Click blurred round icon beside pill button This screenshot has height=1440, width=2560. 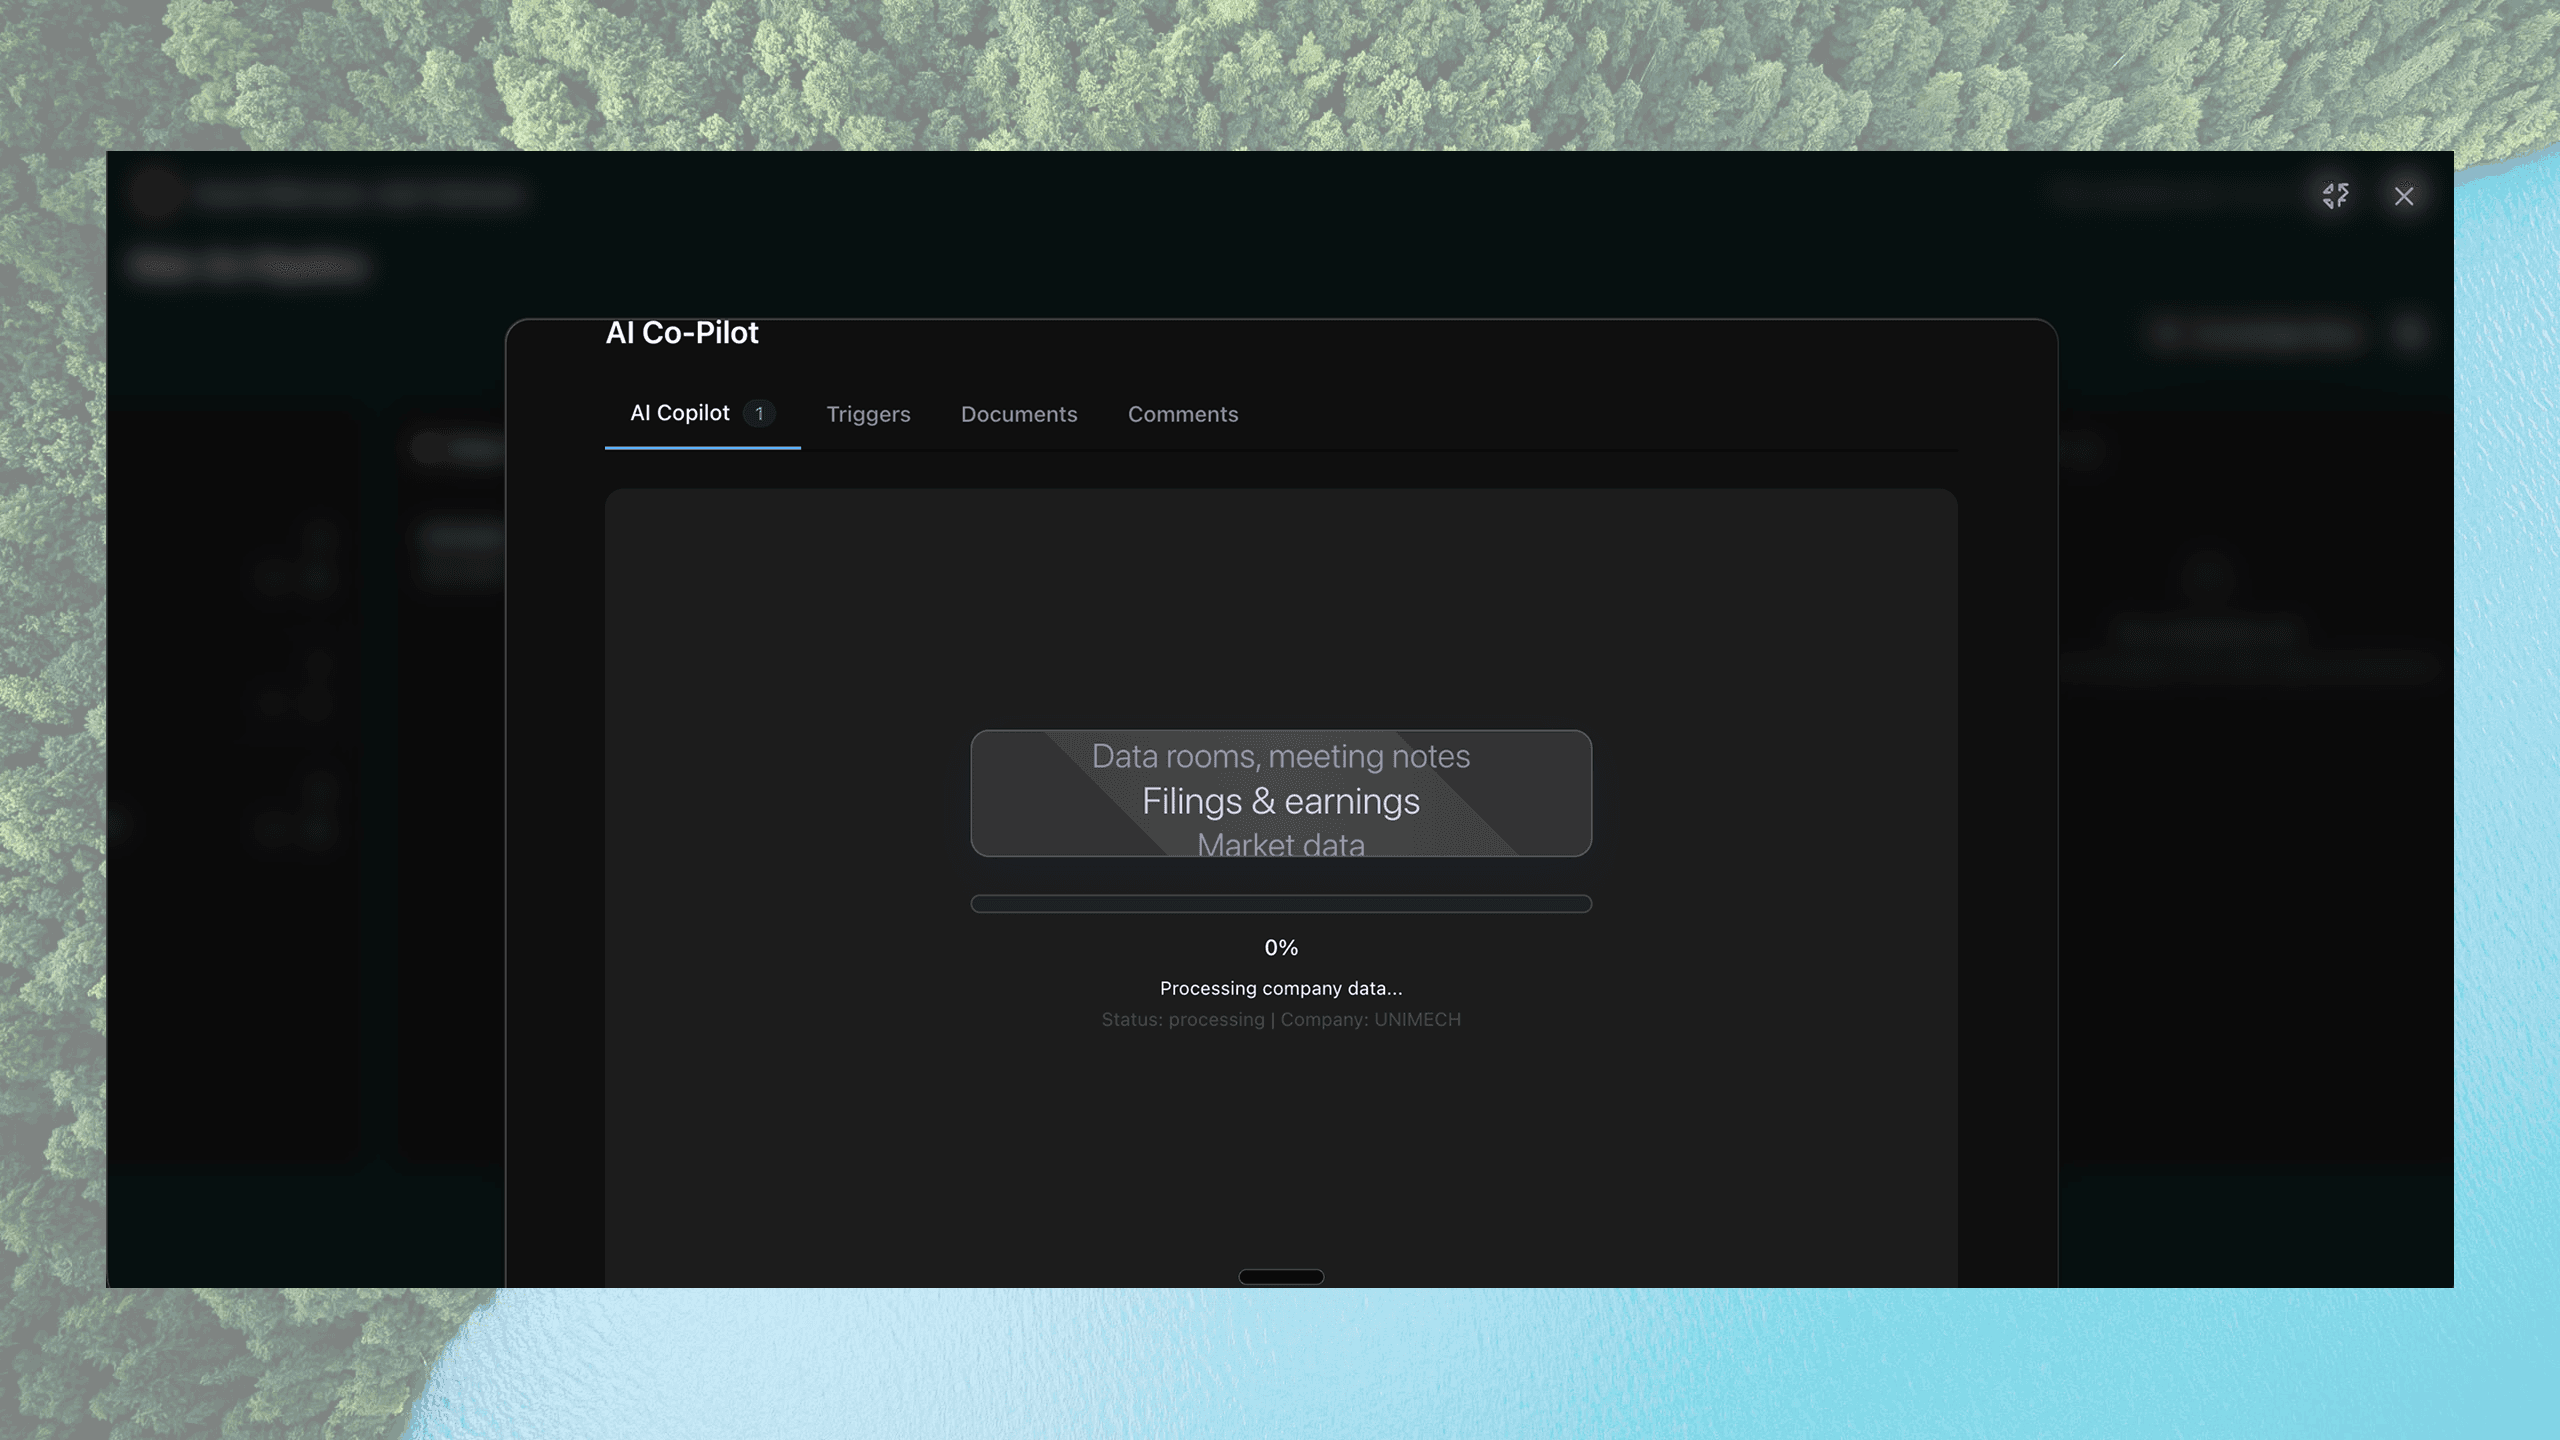[x=2411, y=334]
